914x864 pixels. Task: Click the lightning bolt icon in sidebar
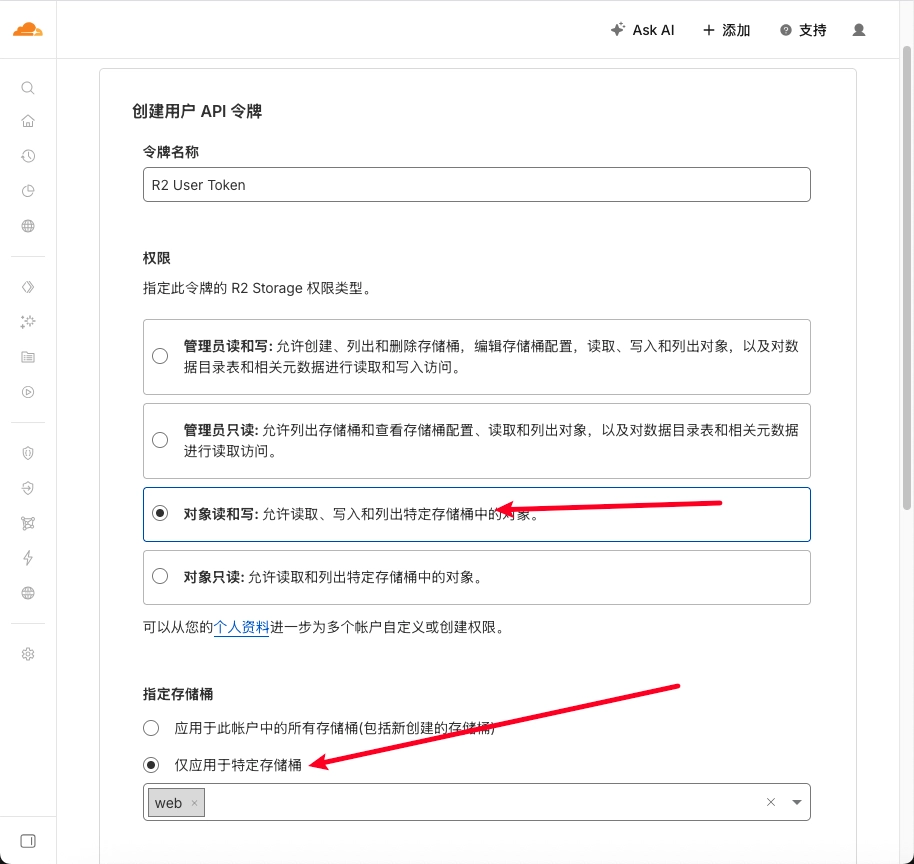point(28,558)
